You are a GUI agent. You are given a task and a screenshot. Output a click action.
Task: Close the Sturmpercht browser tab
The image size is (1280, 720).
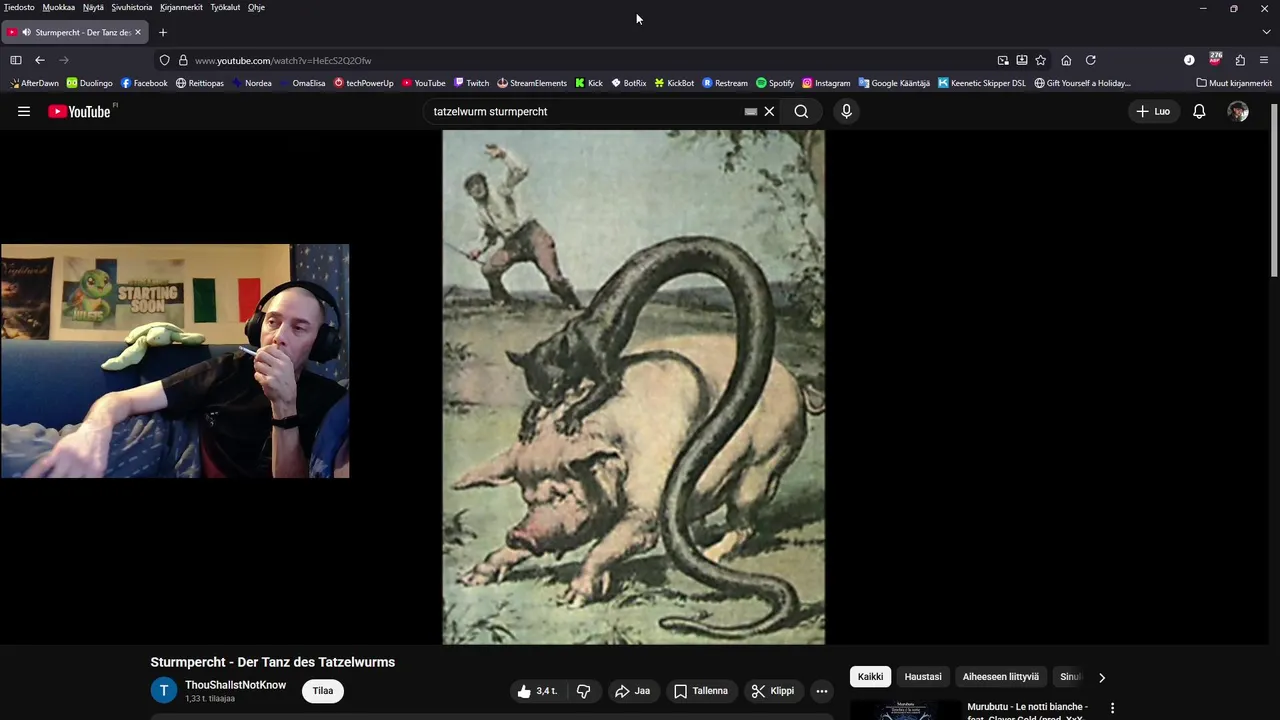pos(138,32)
